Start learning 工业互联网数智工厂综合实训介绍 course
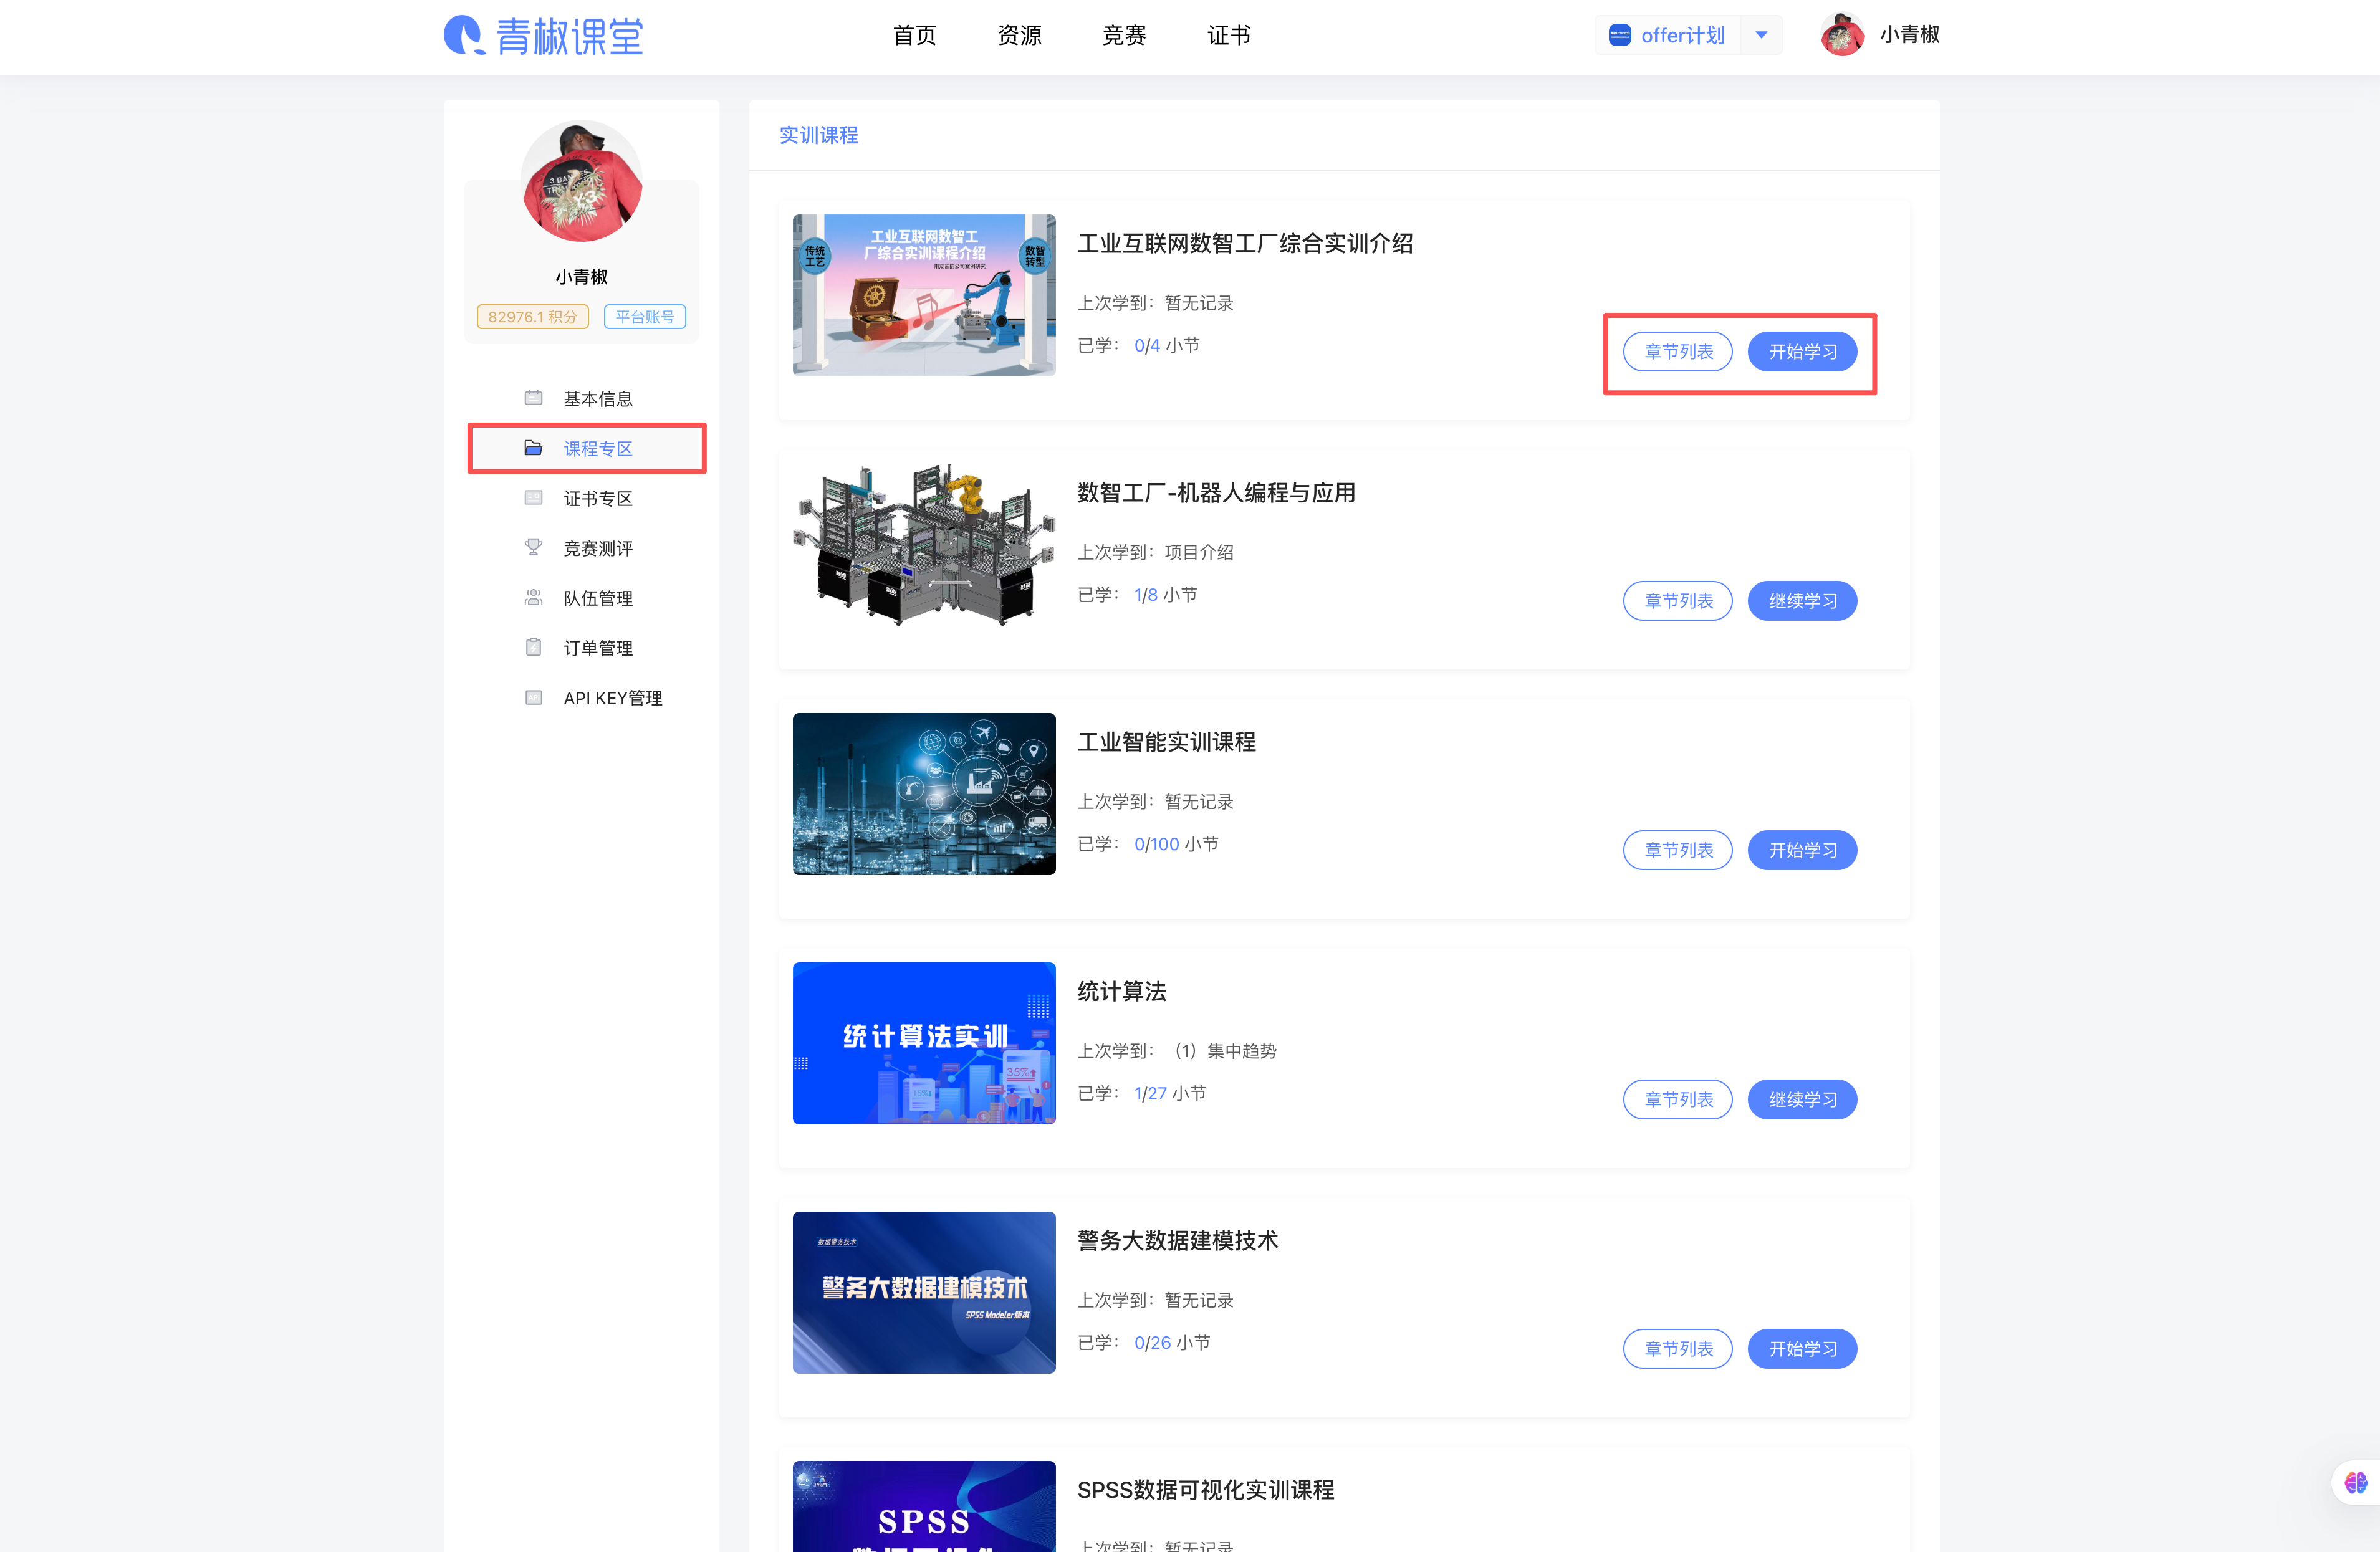Viewport: 2380px width, 1552px height. [x=1802, y=351]
